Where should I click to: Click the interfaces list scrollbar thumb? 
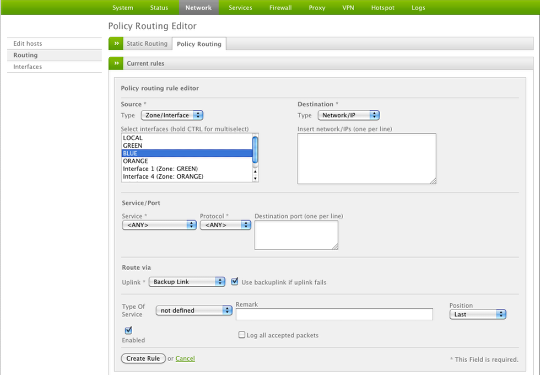pyautogui.click(x=255, y=149)
